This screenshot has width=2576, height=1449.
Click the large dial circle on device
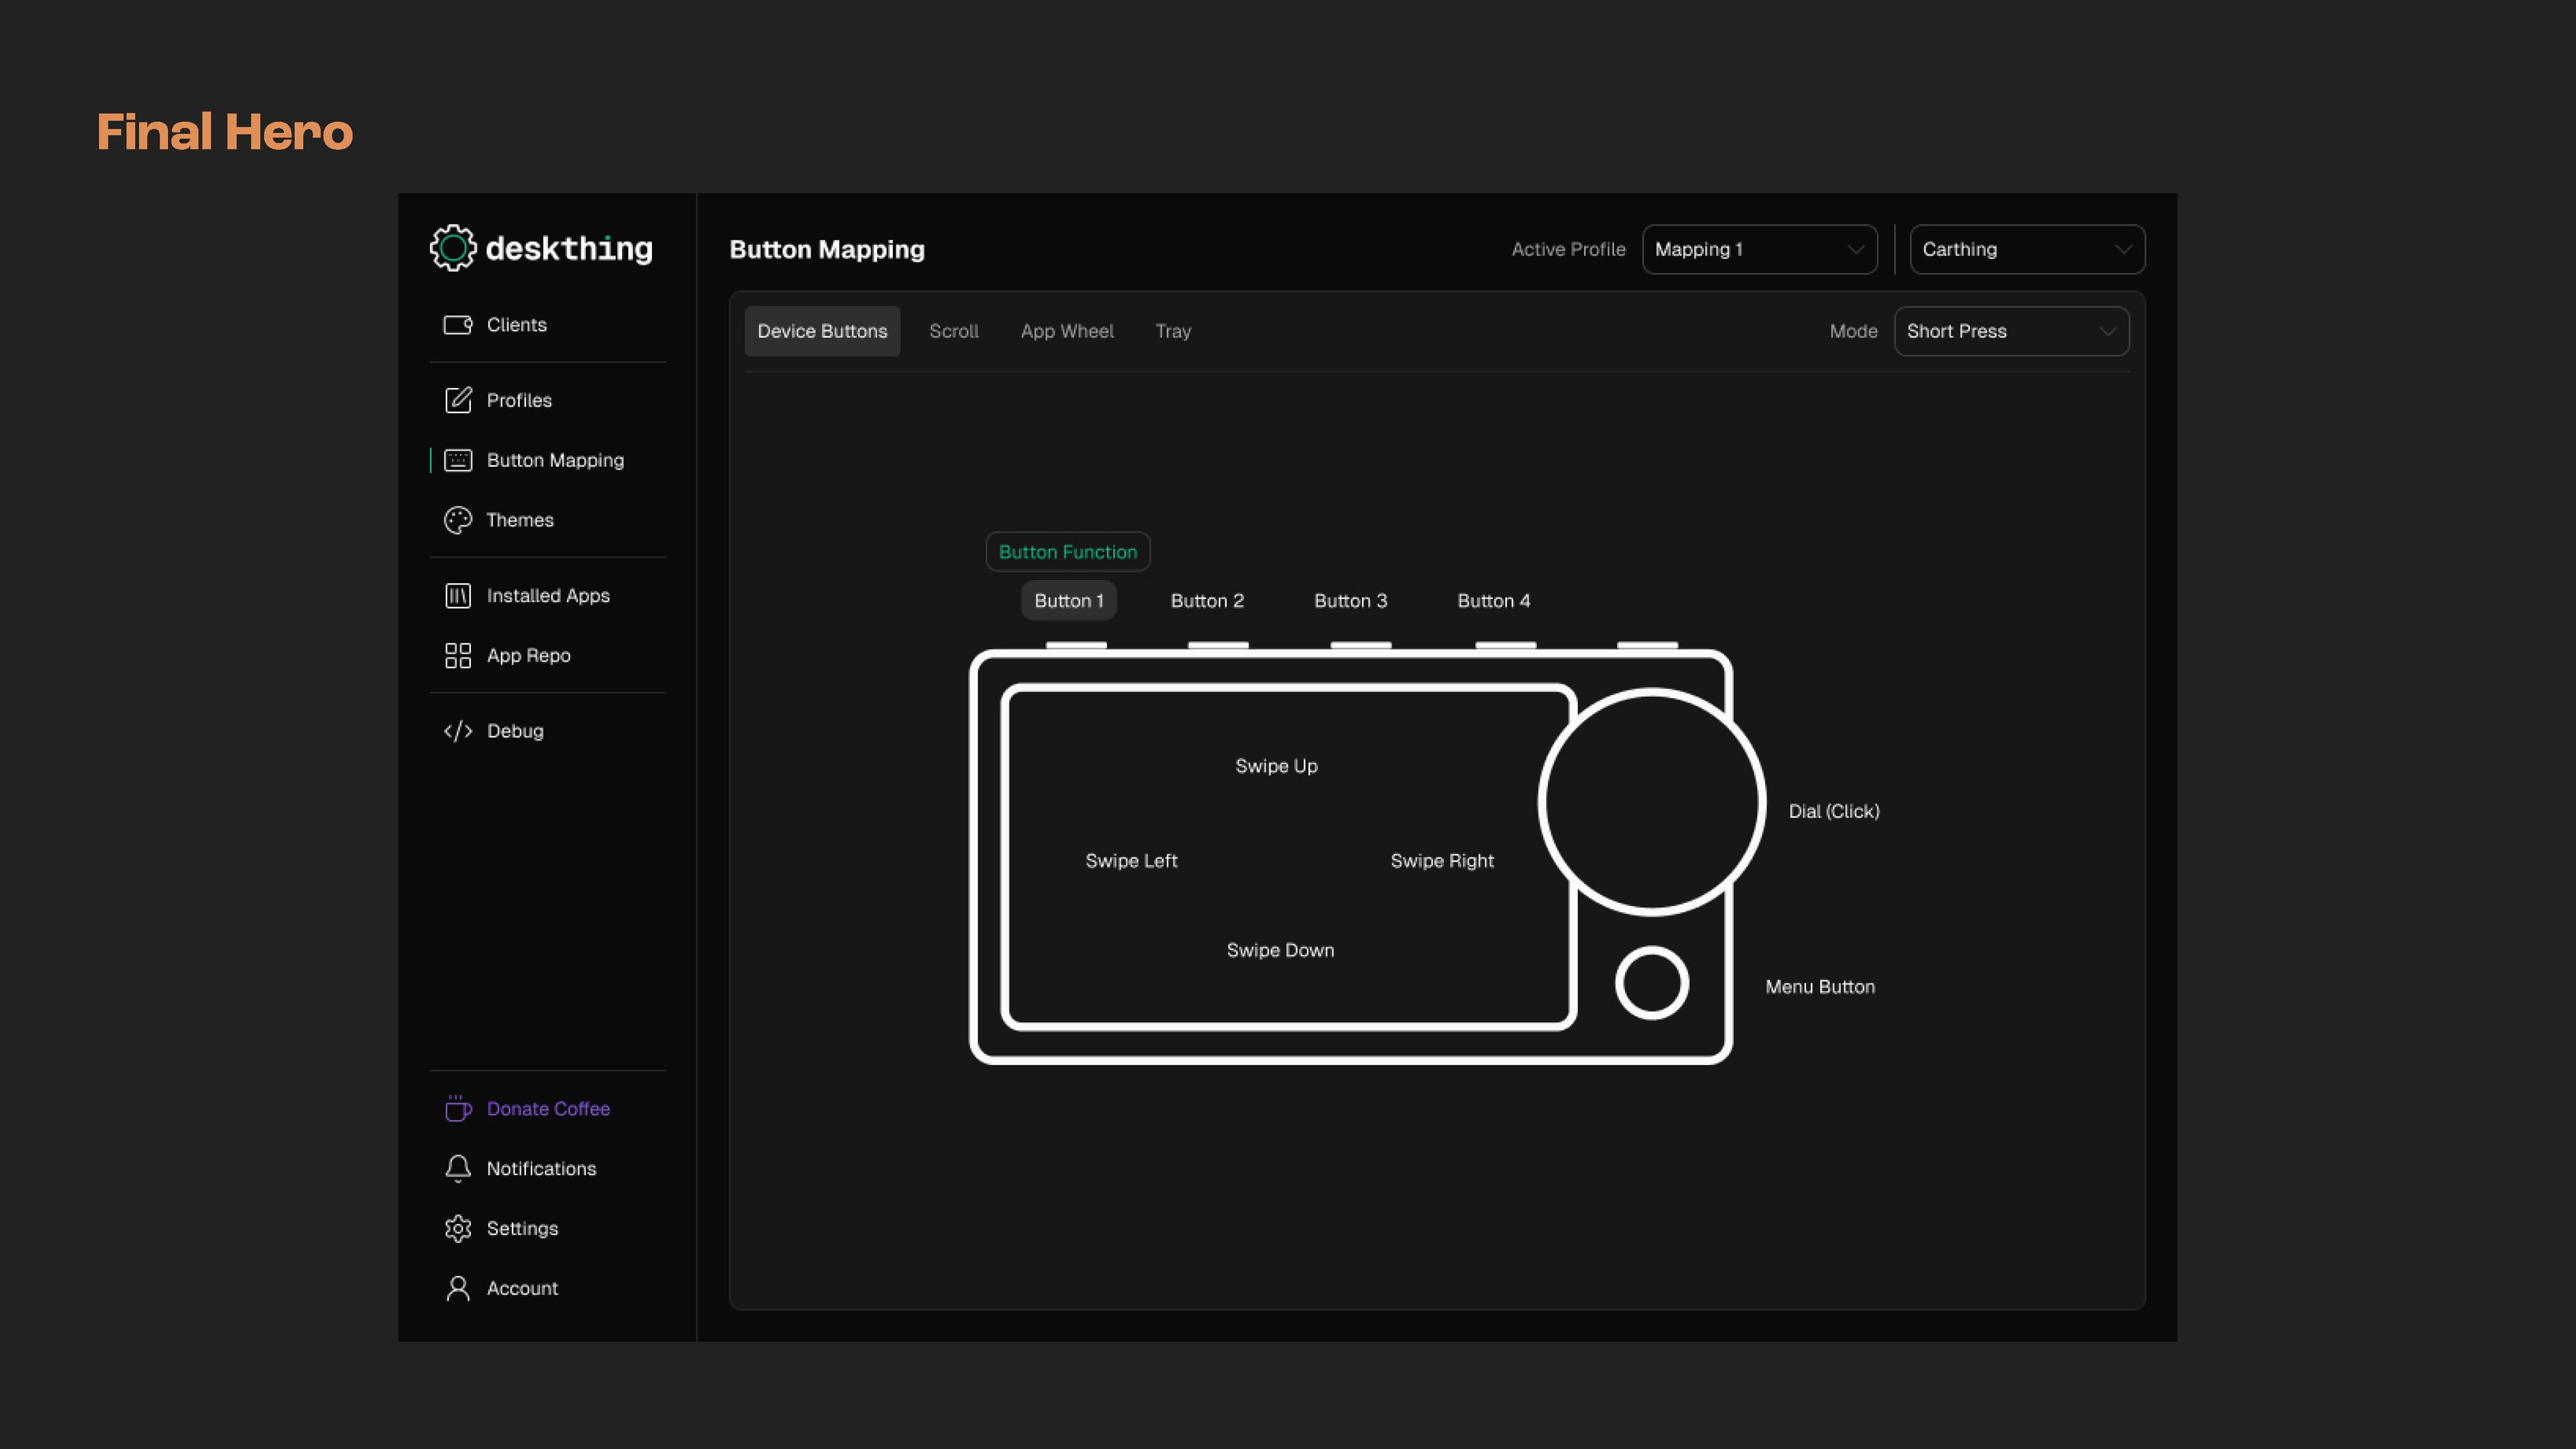[1651, 801]
